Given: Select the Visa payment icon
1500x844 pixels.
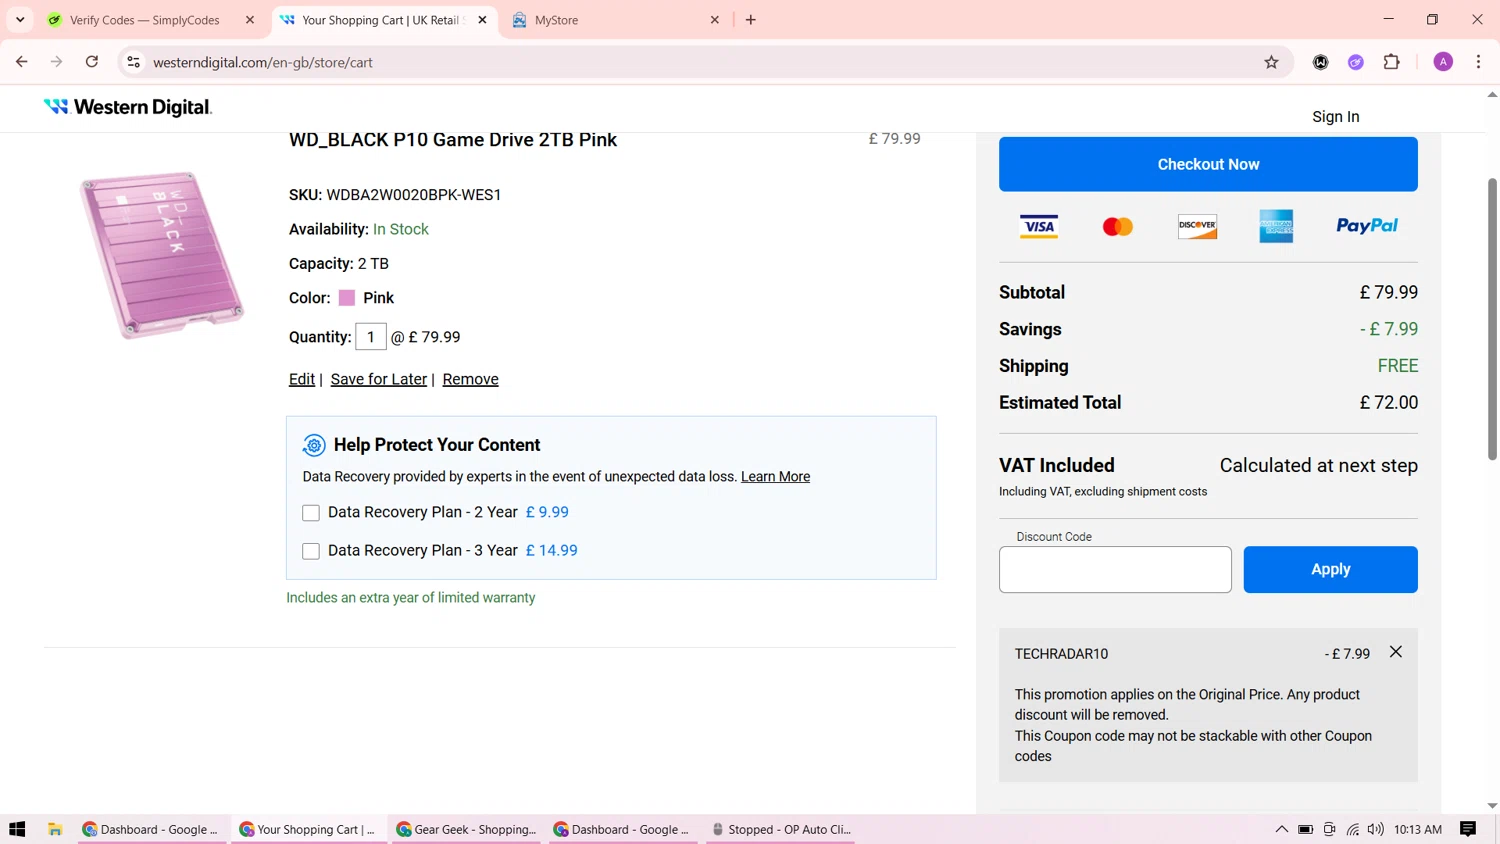Looking at the screenshot, I should (1038, 226).
